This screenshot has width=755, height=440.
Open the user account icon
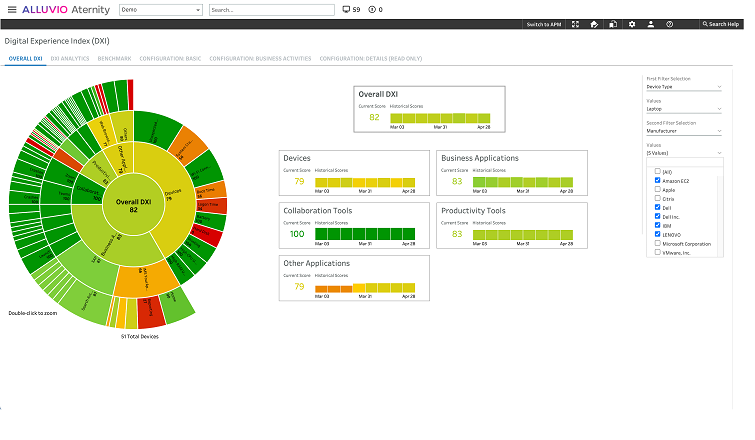pos(651,24)
